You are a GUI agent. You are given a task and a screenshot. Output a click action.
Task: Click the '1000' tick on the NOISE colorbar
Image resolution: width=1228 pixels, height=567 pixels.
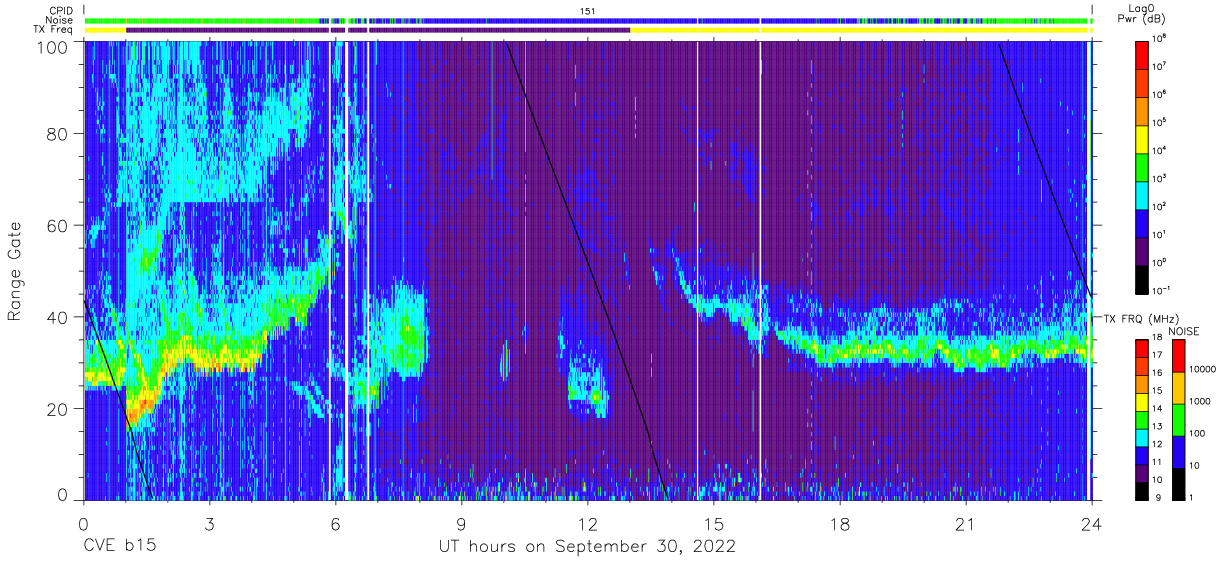point(1201,402)
